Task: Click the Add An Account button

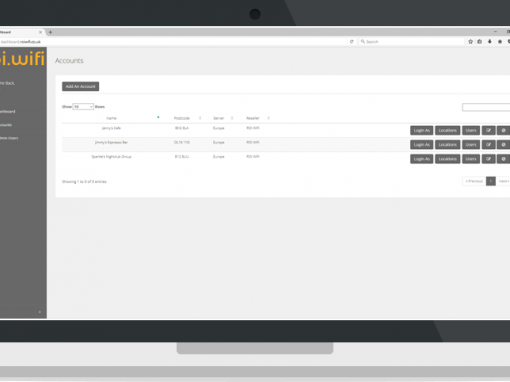Action: (80, 86)
